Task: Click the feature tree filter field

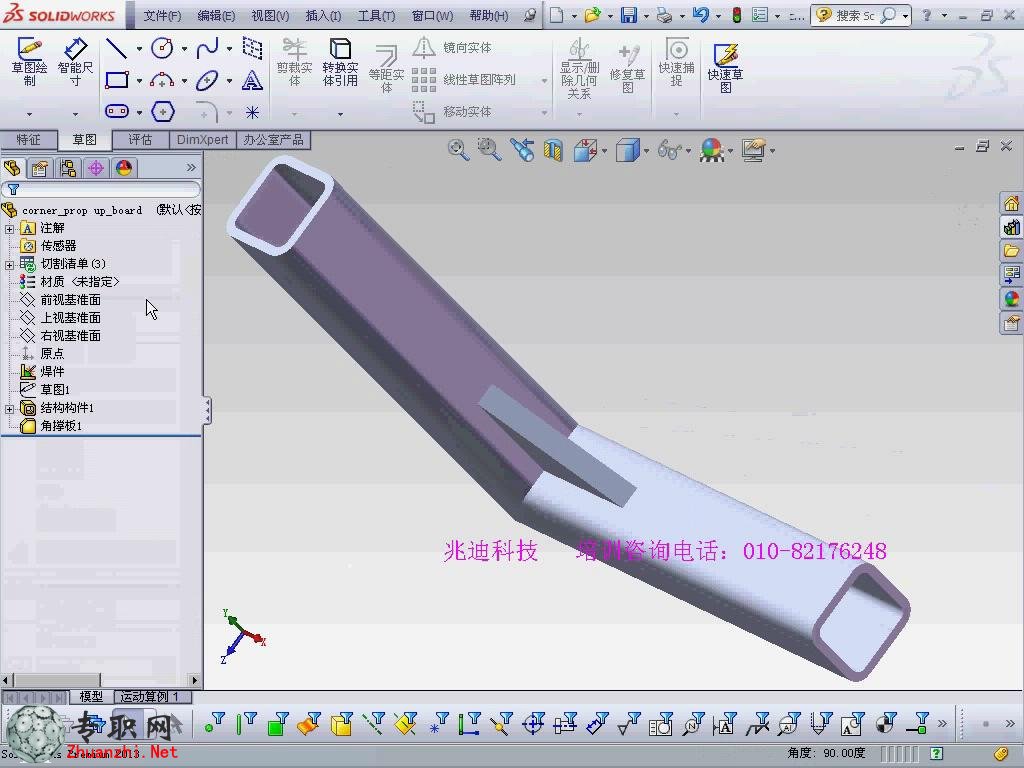Action: pos(101,189)
